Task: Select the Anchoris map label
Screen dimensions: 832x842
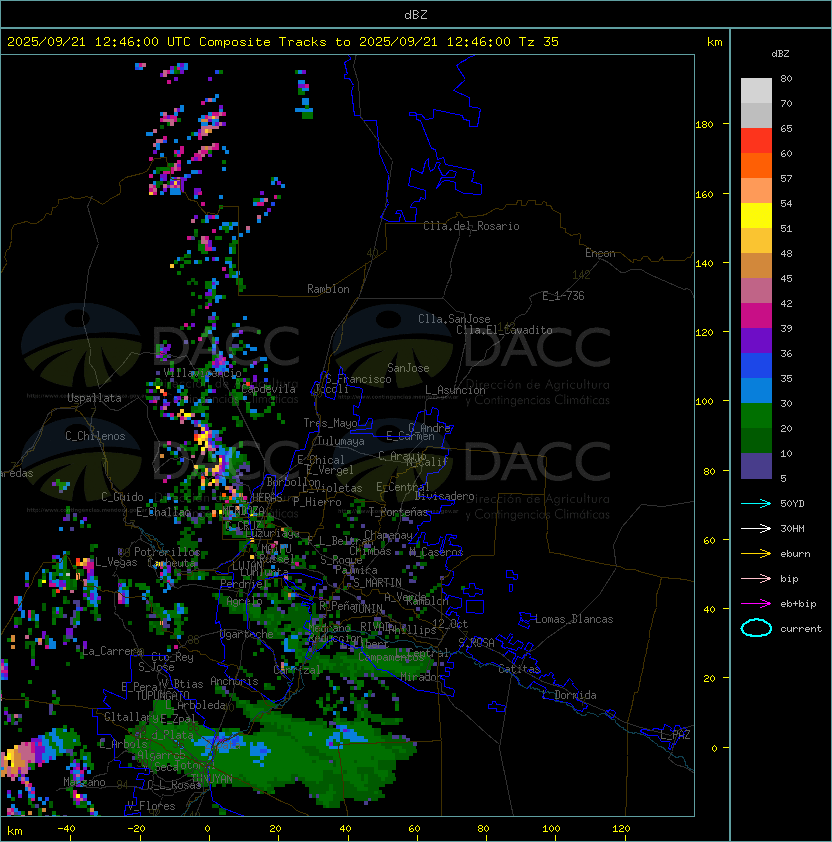Action: point(234,681)
